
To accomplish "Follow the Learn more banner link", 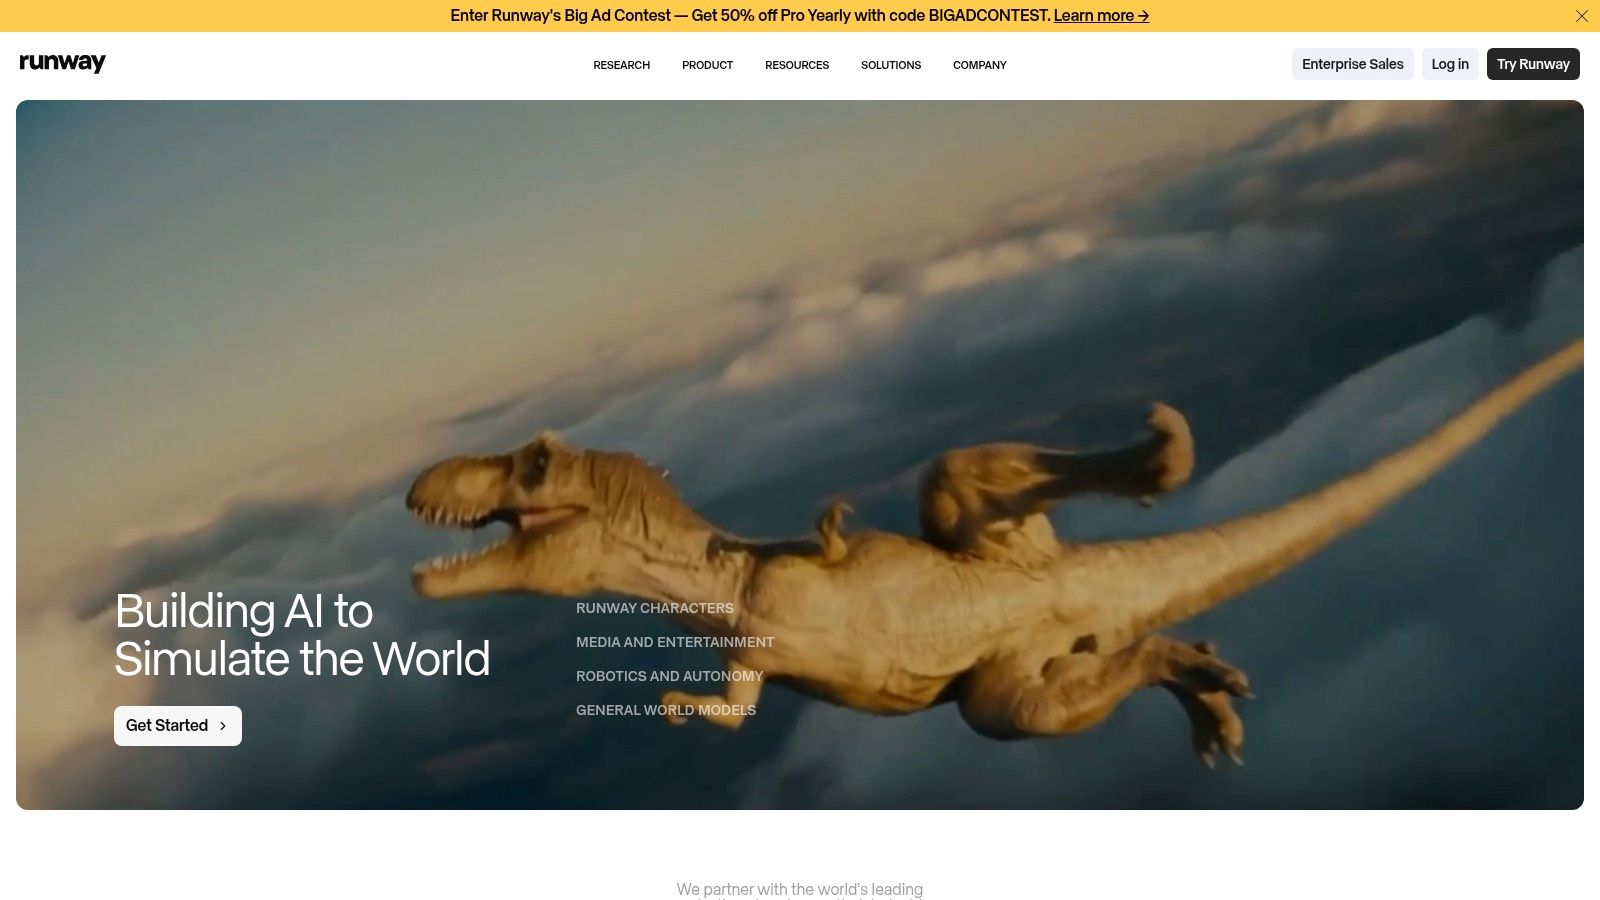I will pos(1101,16).
